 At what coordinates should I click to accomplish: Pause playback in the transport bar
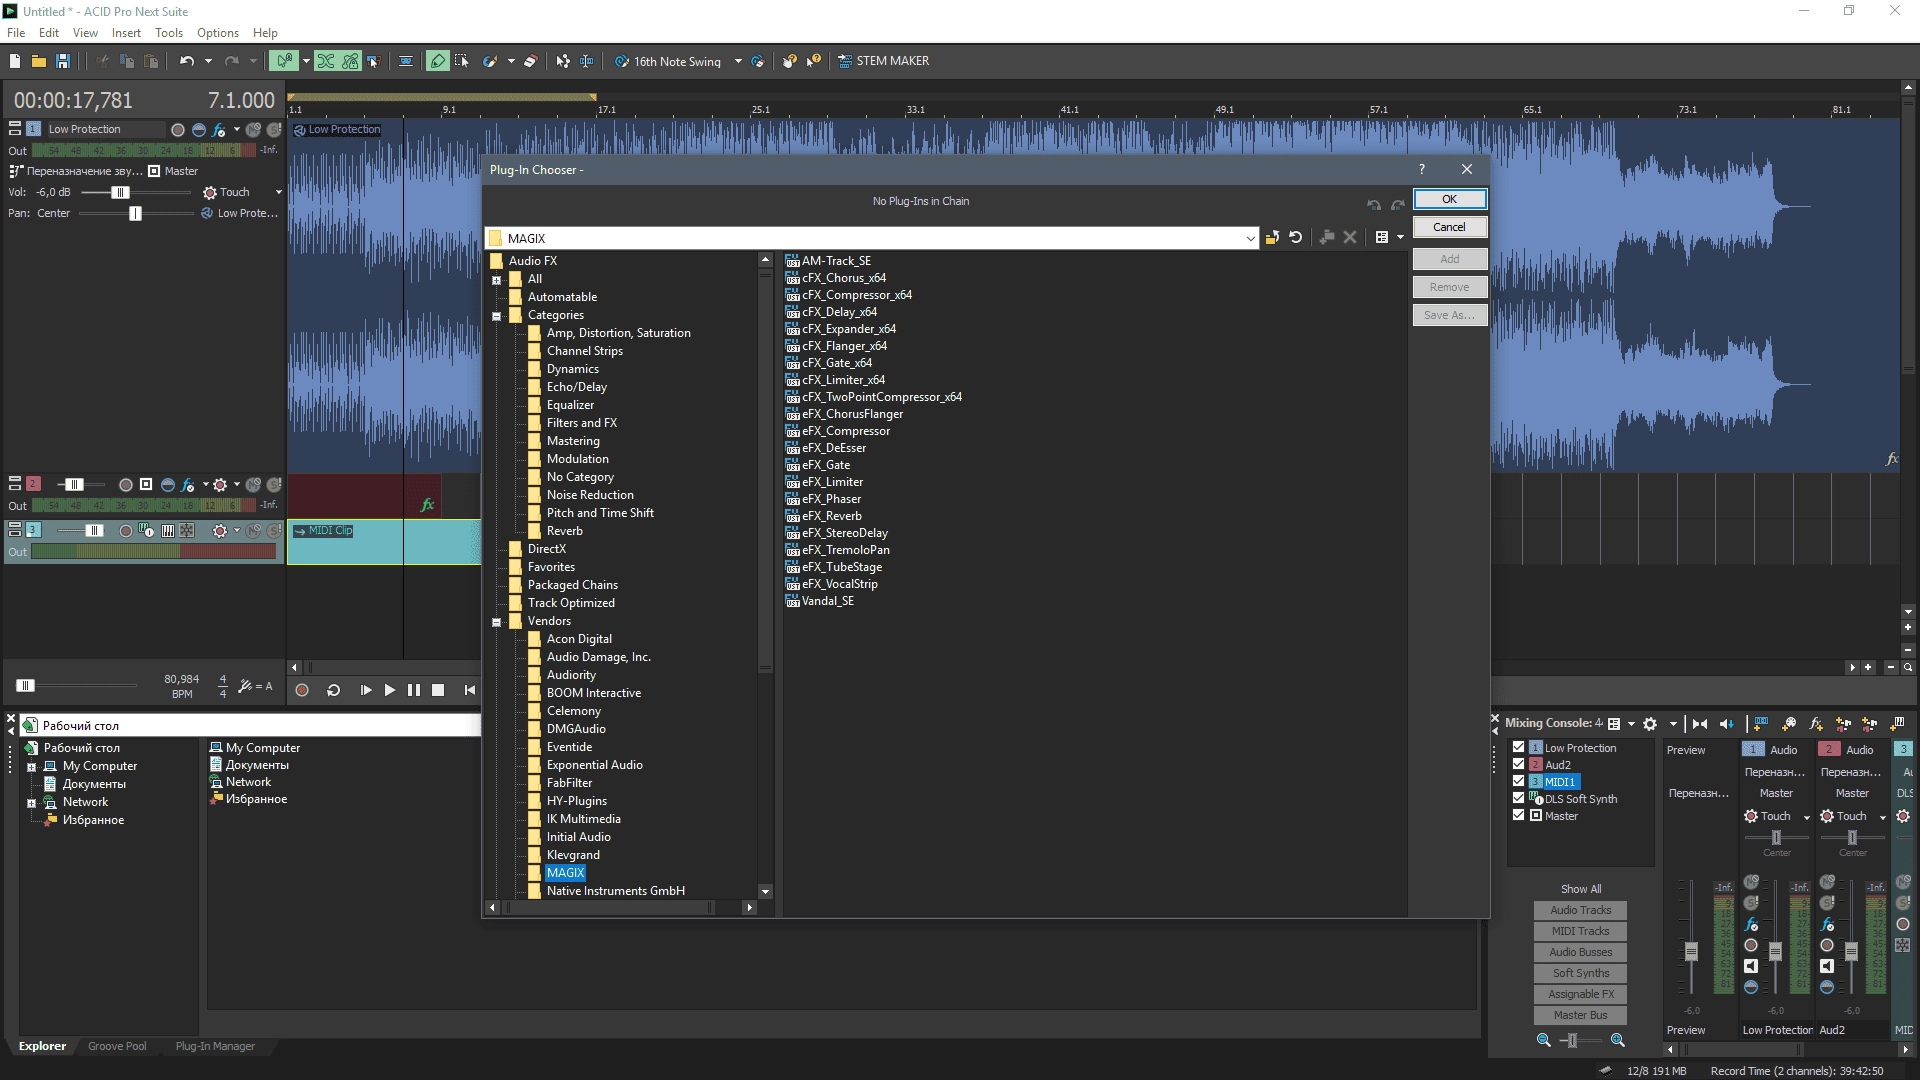[x=414, y=690]
